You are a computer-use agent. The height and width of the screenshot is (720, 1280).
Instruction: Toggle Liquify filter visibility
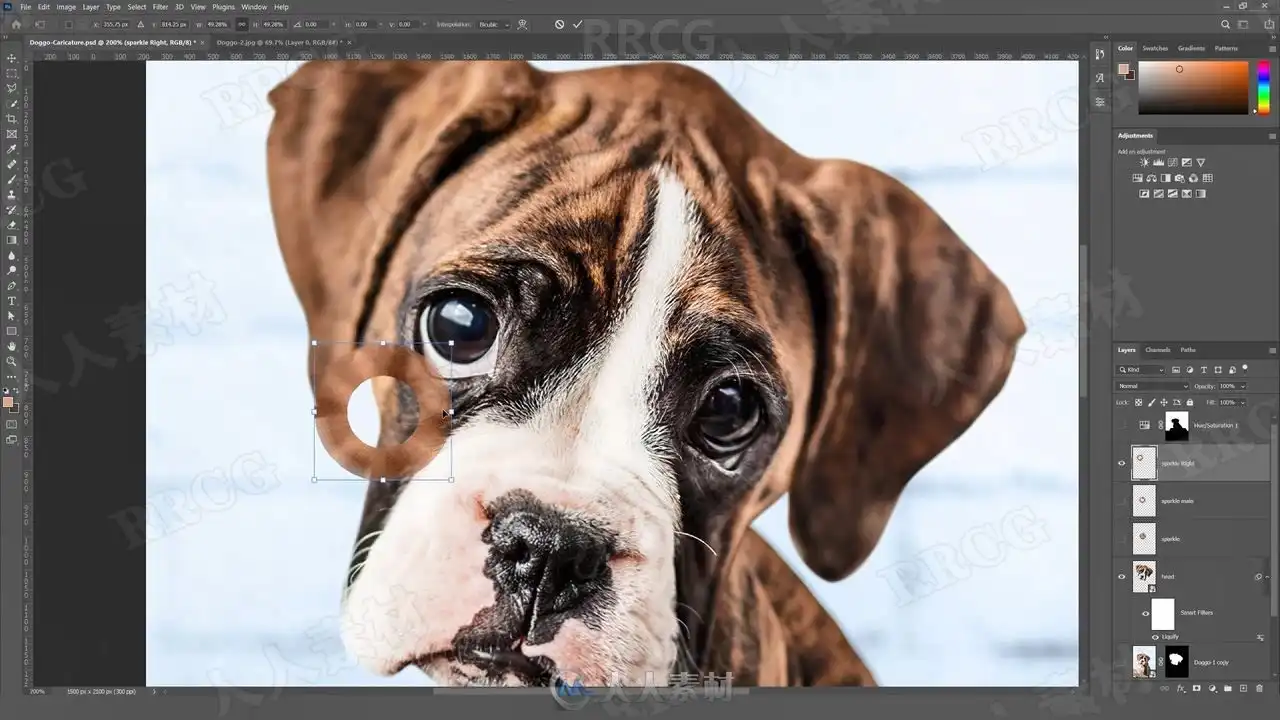(x=1155, y=636)
